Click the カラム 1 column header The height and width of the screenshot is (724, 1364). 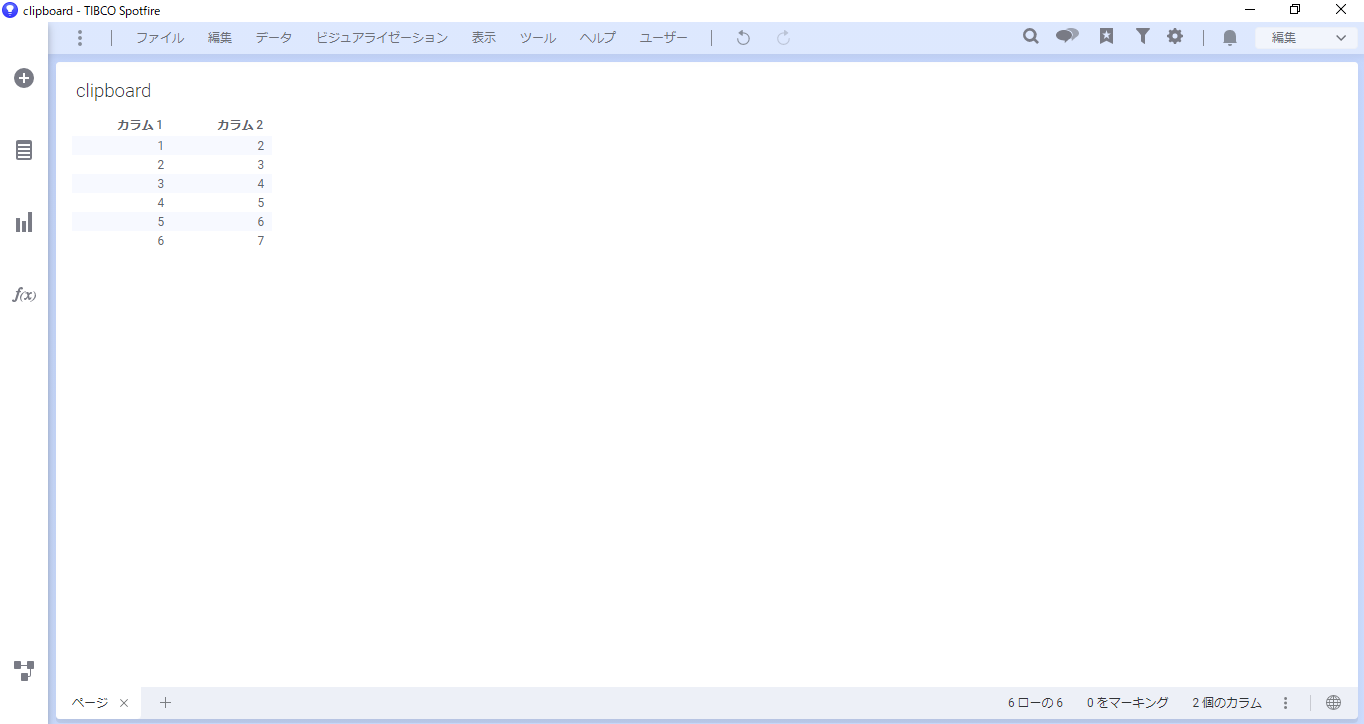tap(139, 125)
